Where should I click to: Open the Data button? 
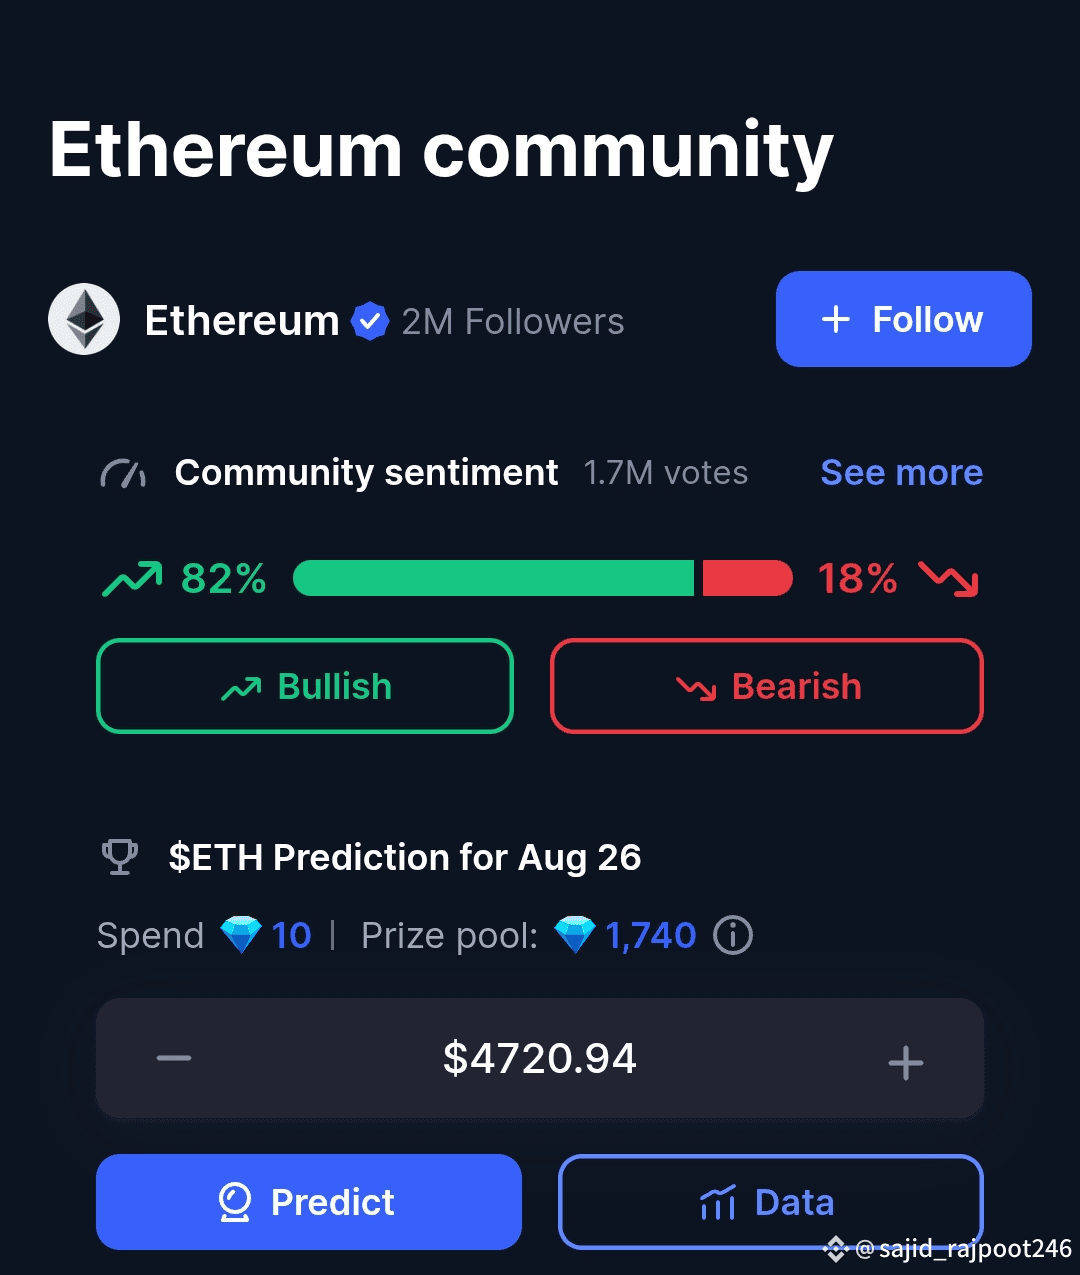click(771, 1202)
